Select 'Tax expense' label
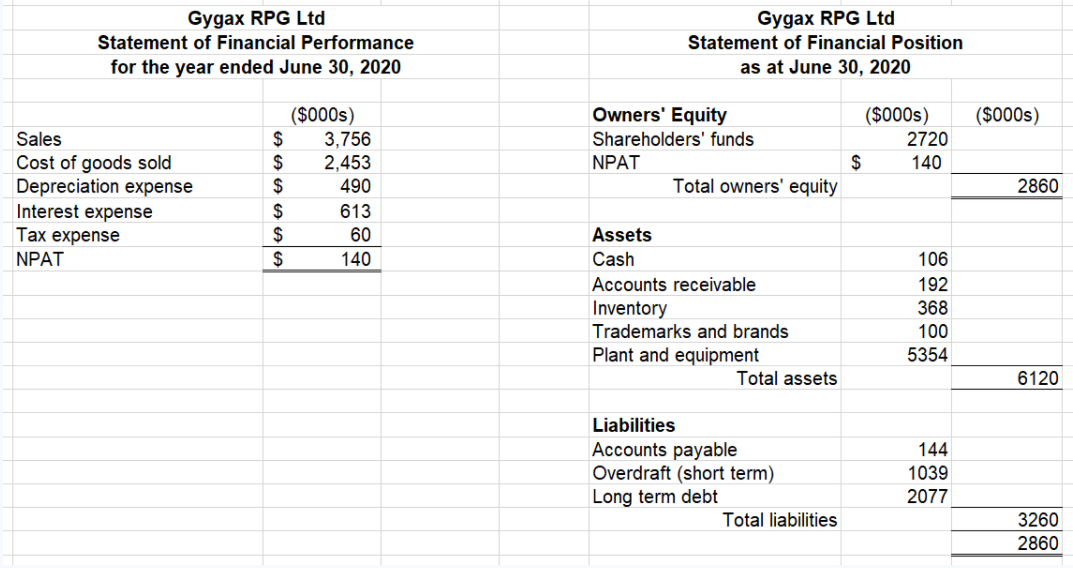Viewport: 1073px width, 568px height. (x=68, y=235)
